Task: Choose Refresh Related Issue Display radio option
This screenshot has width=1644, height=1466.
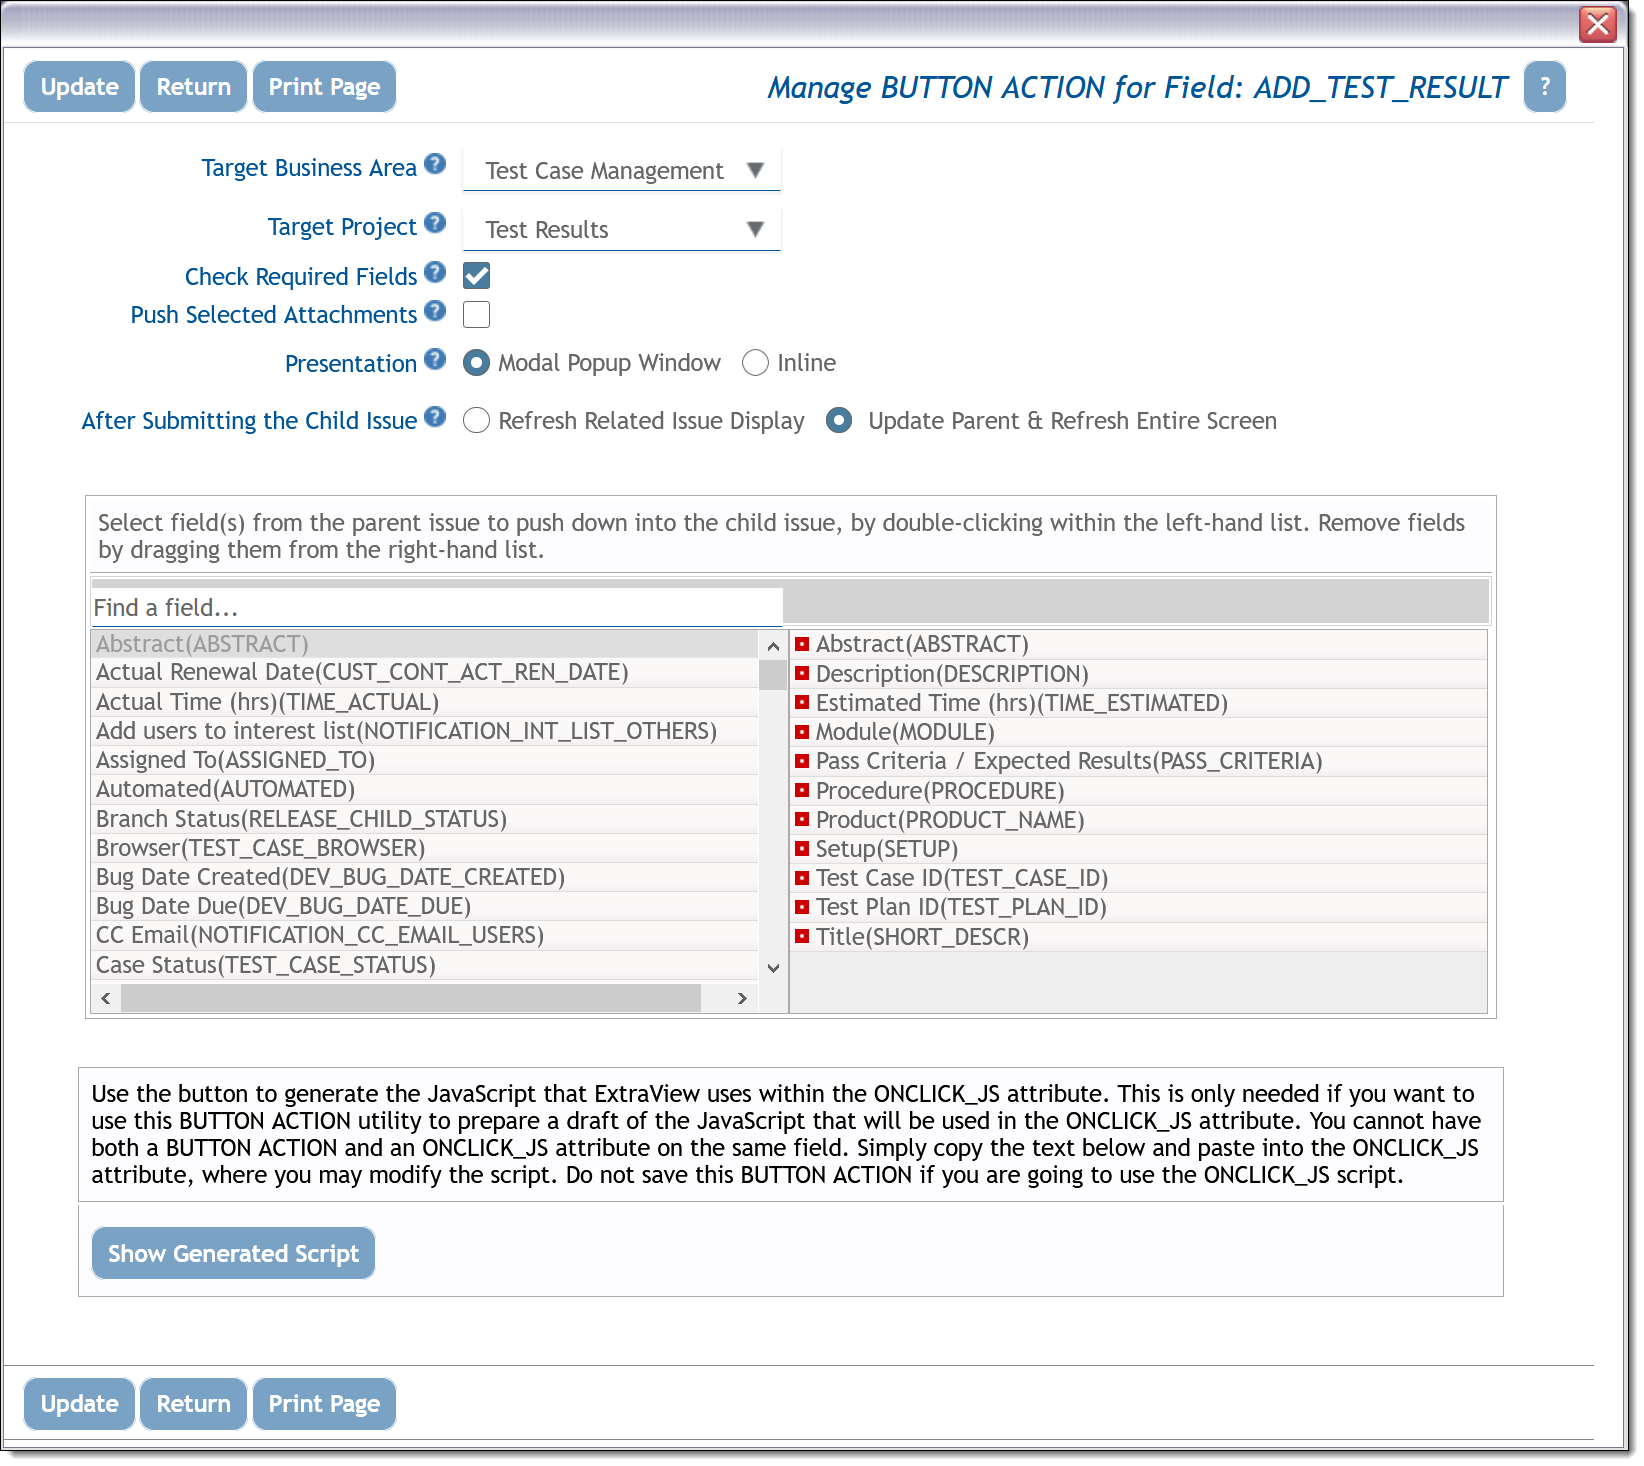Action: [477, 421]
